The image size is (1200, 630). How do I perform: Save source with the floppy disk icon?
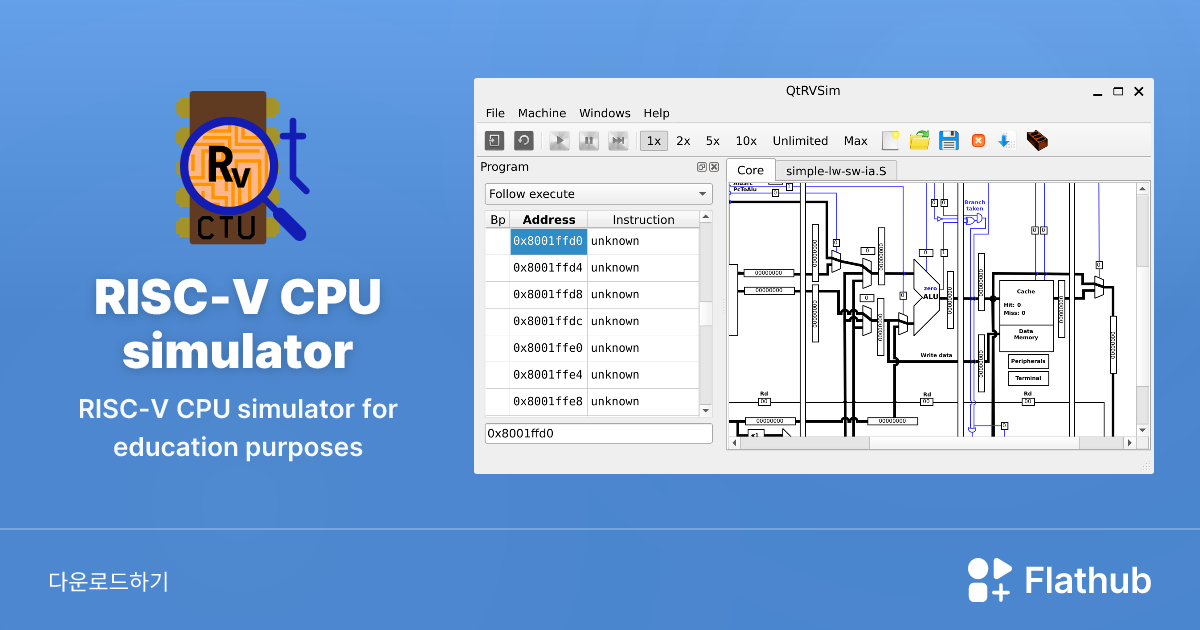[x=948, y=141]
